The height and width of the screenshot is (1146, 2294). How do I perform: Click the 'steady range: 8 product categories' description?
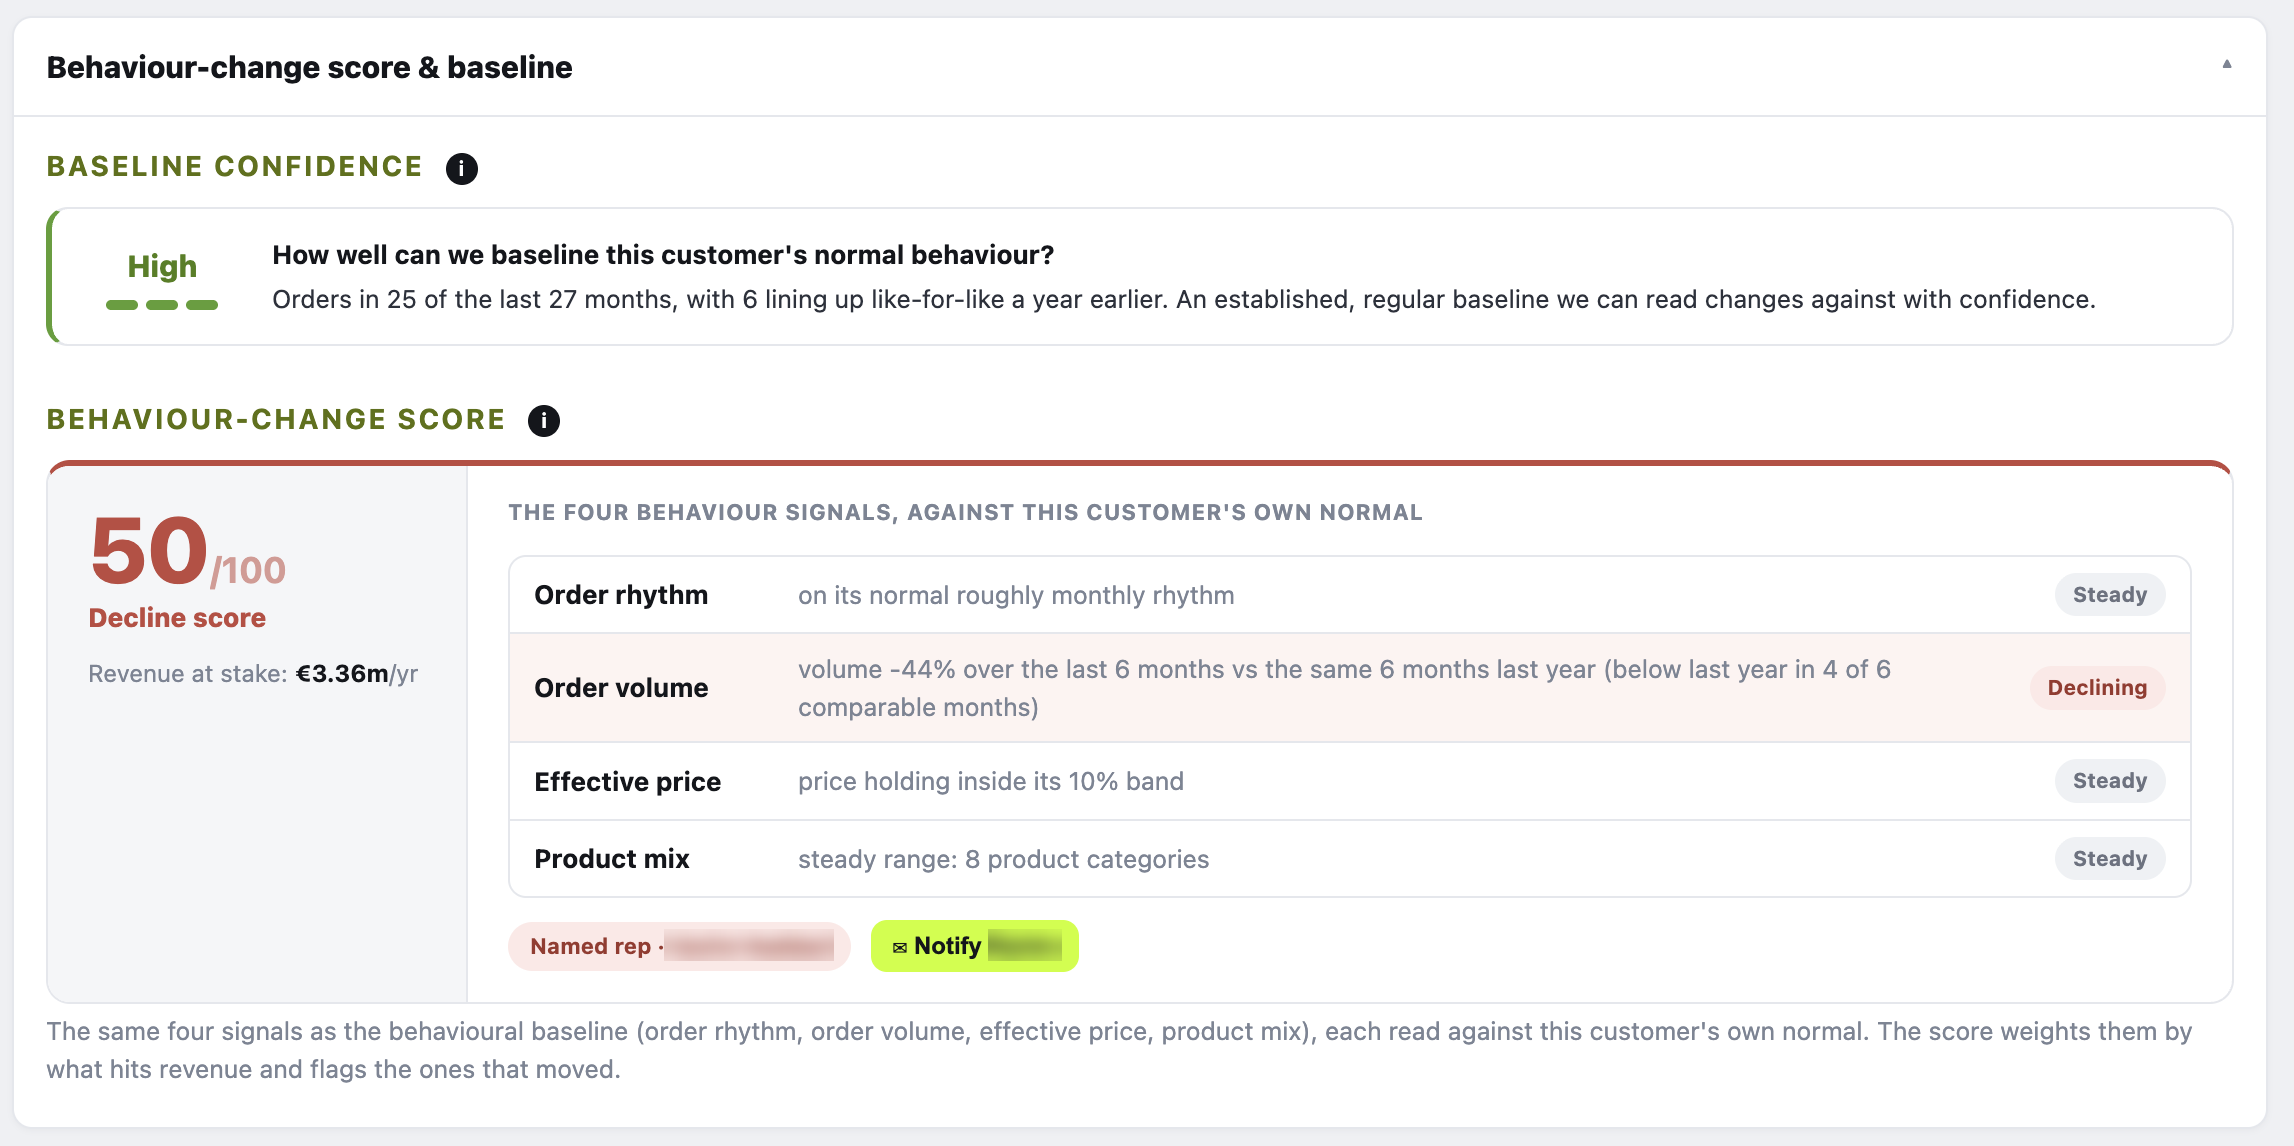coord(1003,859)
